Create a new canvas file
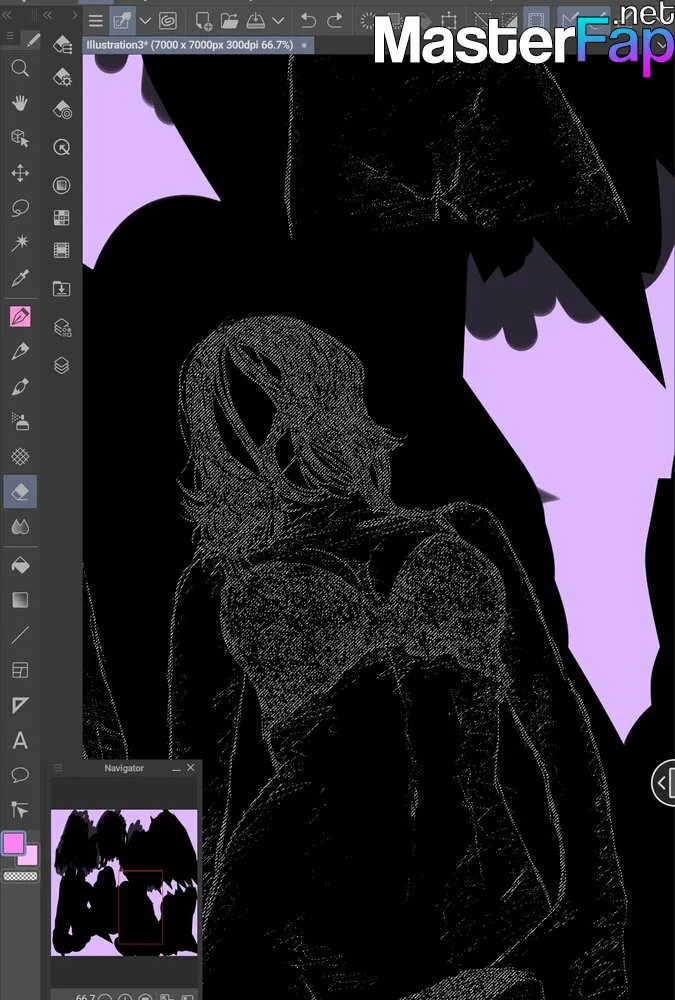Screen dimensions: 675x1000 204,20
